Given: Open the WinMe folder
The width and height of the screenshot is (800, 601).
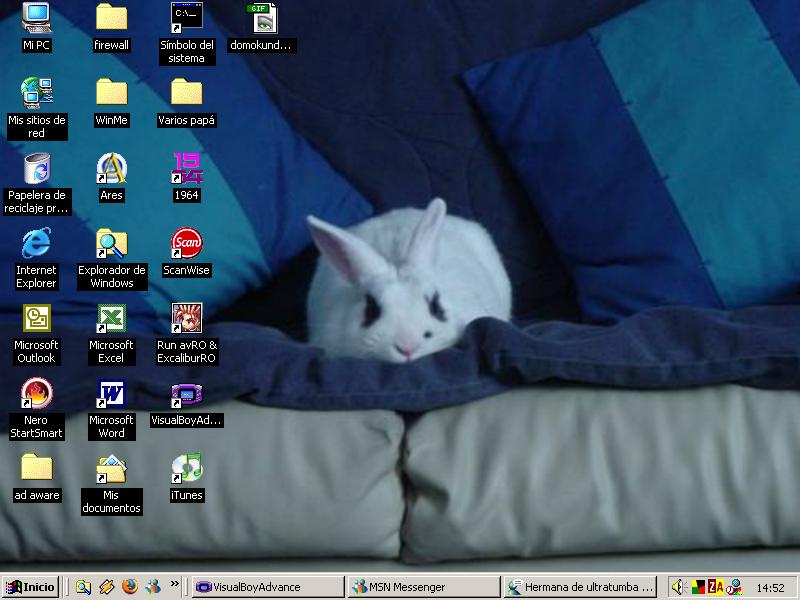Looking at the screenshot, I should (111, 92).
